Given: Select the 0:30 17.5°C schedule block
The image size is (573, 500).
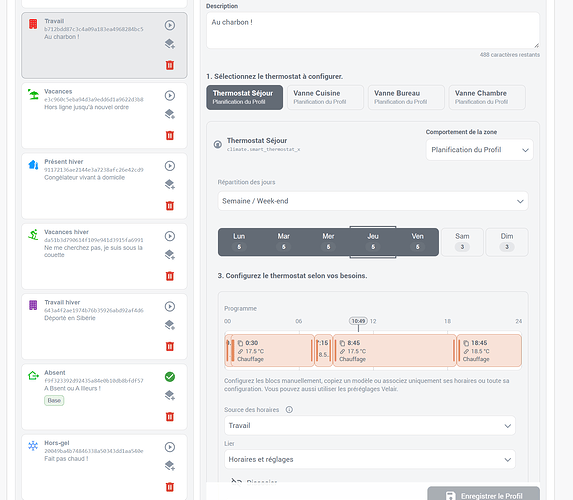Looking at the screenshot, I should (273, 351).
